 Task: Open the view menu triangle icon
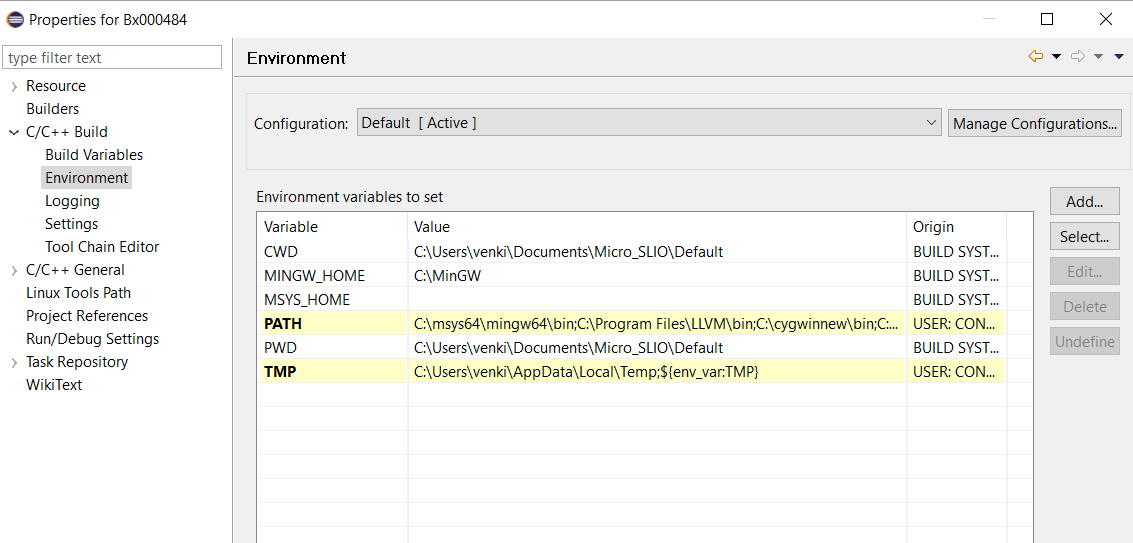pos(1119,57)
